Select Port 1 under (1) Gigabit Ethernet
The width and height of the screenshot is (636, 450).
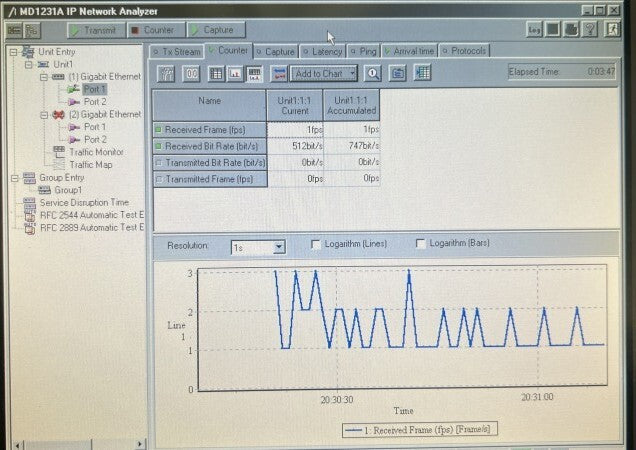95,89
